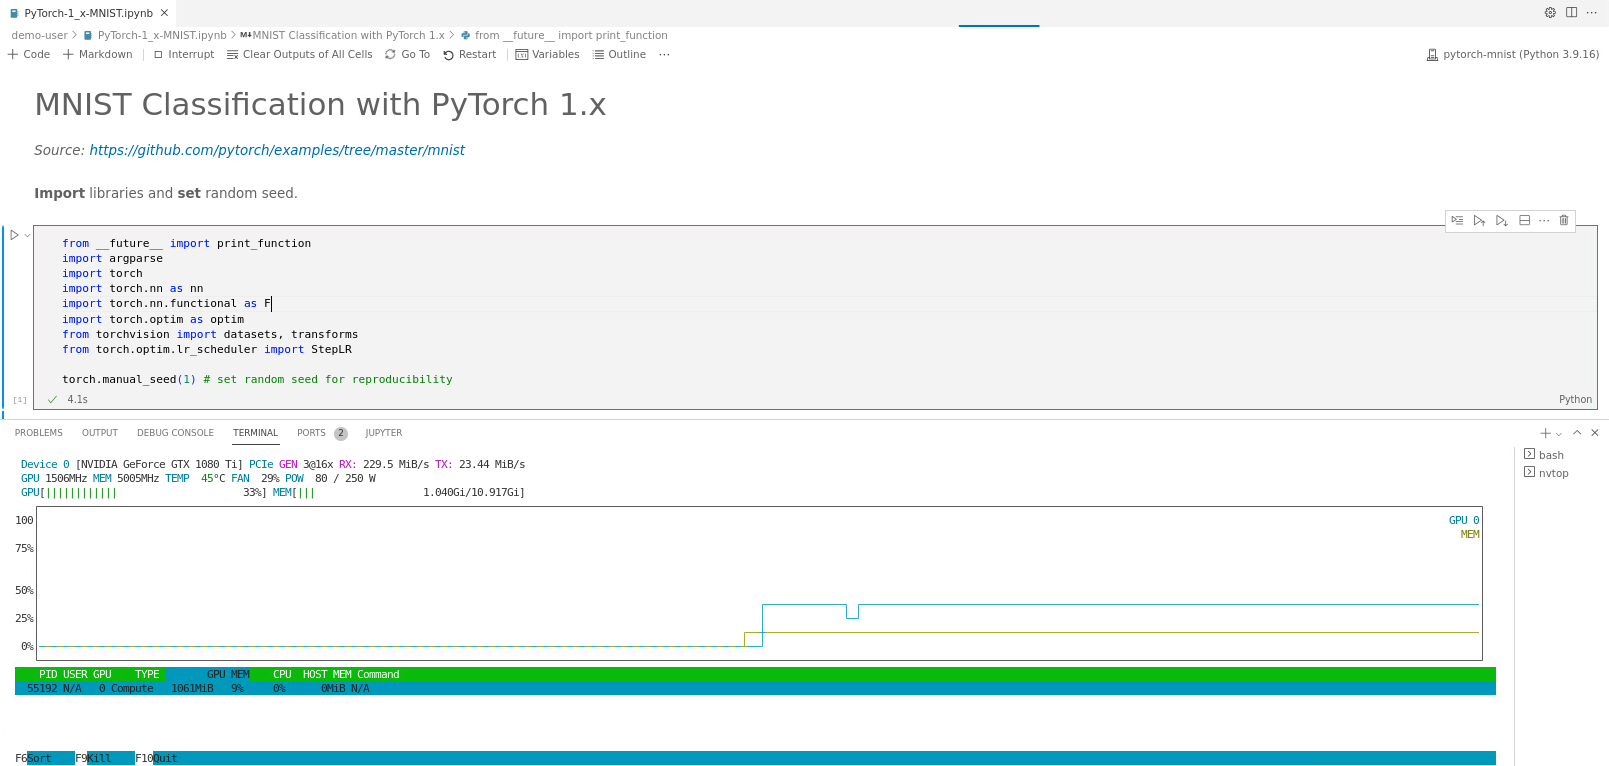Click the demo-user breadcrumb
This screenshot has height=766, width=1609.
[x=39, y=35]
